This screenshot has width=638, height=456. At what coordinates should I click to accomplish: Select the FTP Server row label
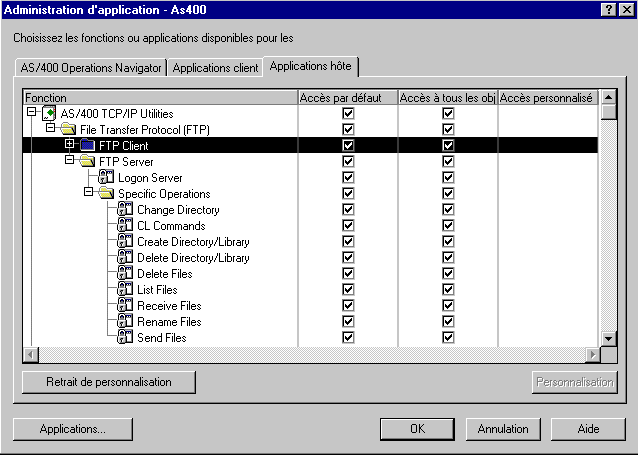pyautogui.click(x=126, y=162)
